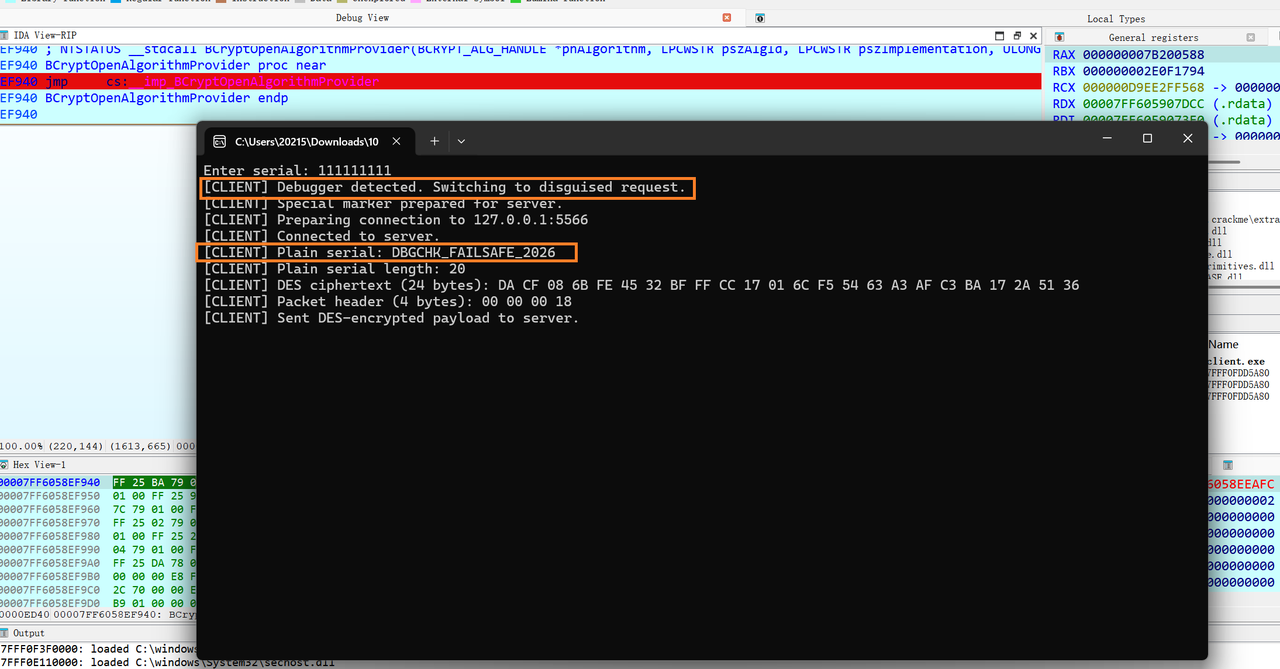
Task: Click the RAX register value
Action: (1141, 55)
